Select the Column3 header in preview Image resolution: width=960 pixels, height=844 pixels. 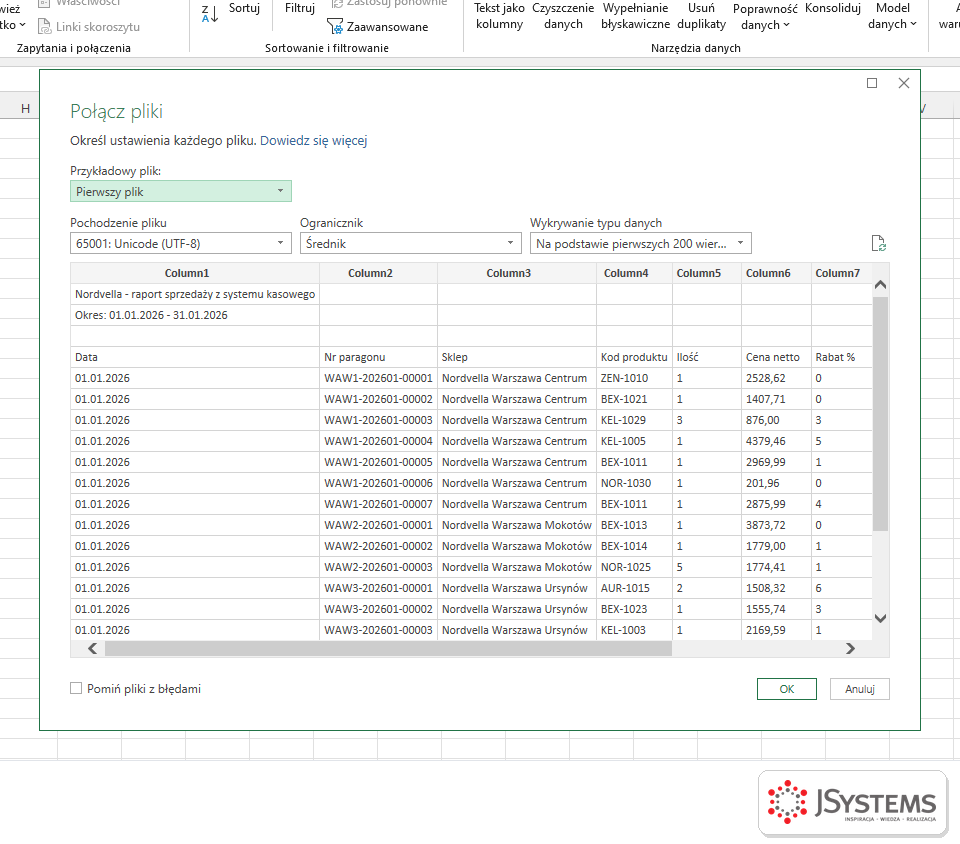(x=517, y=273)
